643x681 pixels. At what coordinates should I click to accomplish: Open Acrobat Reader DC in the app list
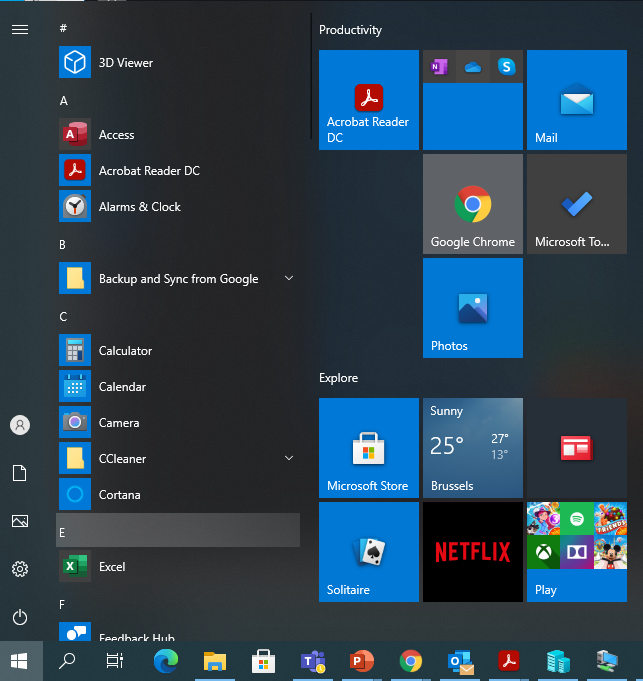pyautogui.click(x=178, y=170)
